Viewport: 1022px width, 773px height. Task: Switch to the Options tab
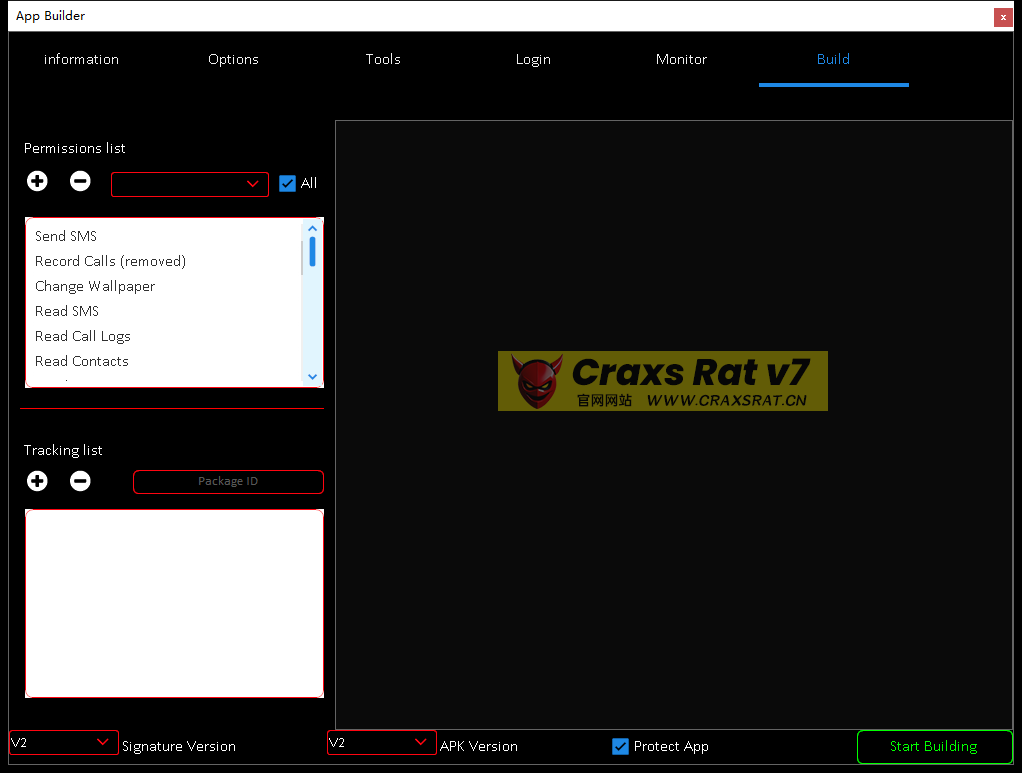pos(233,59)
